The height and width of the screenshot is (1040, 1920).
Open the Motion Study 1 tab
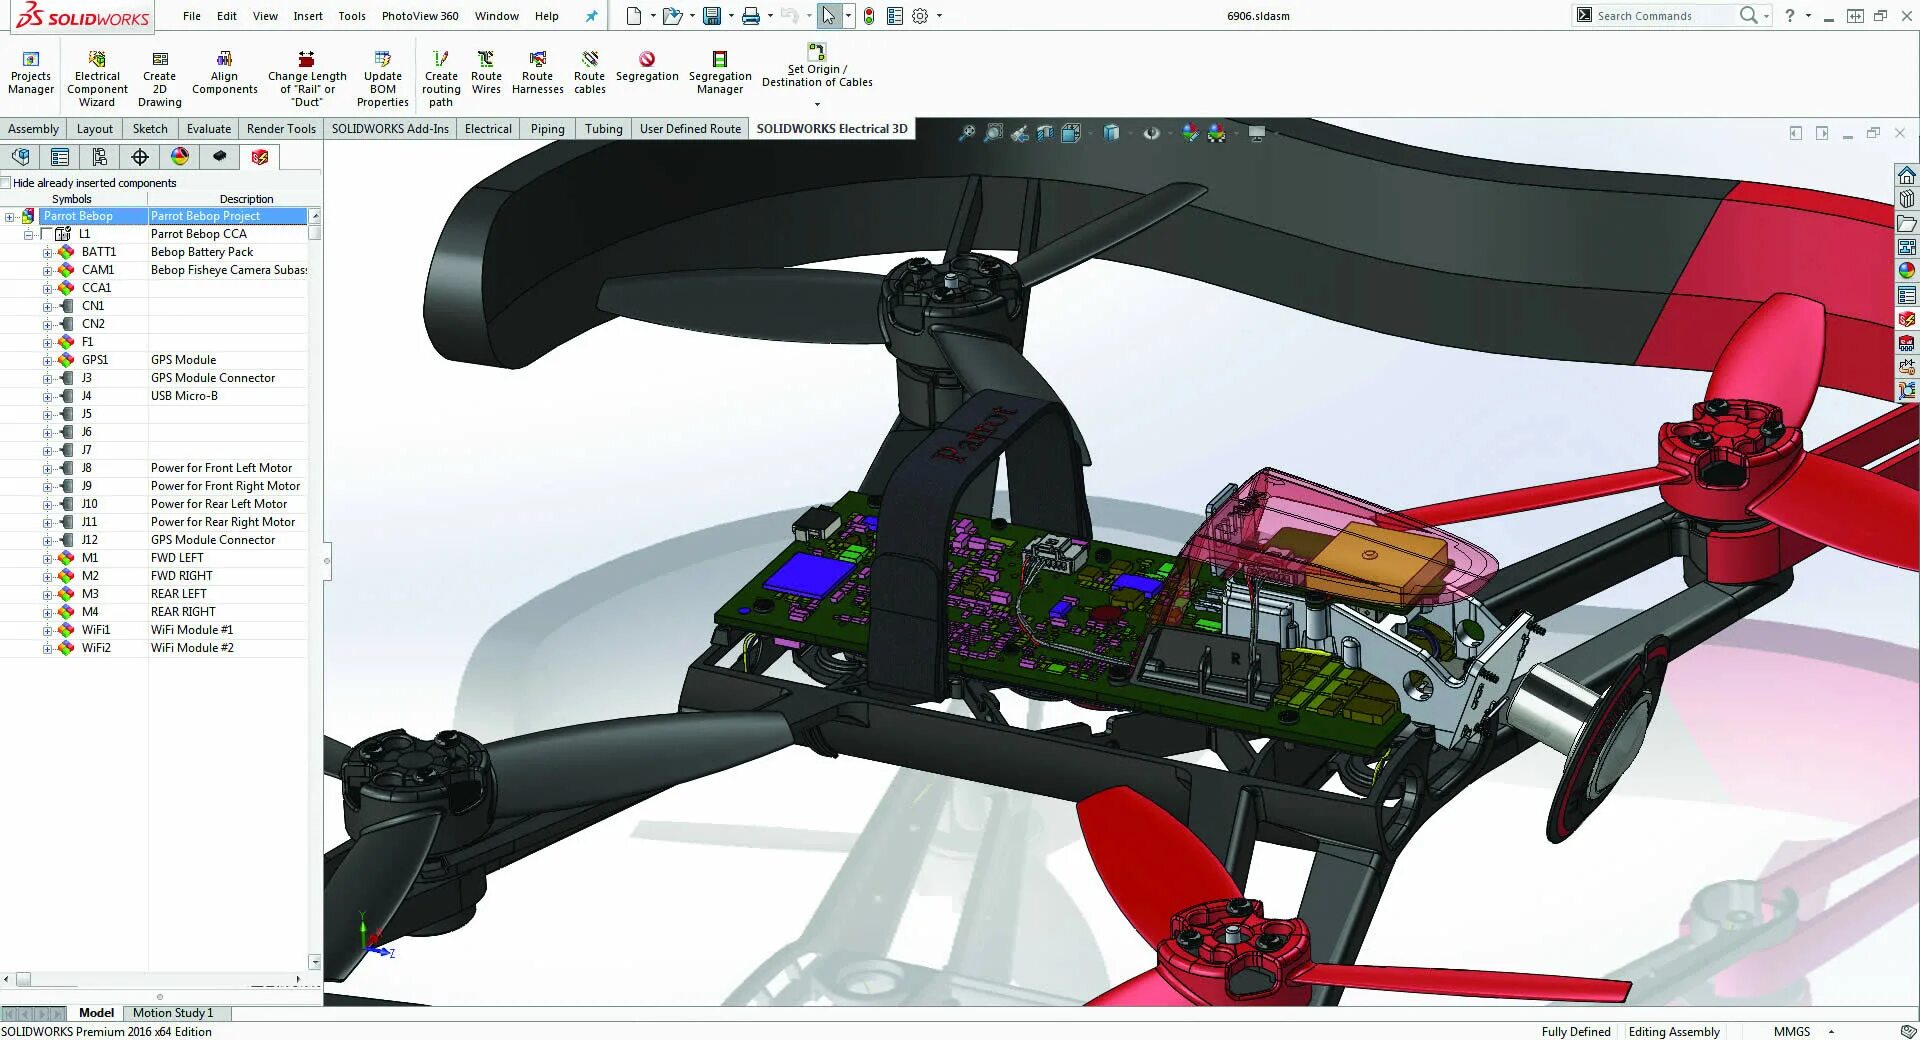[x=173, y=1013]
